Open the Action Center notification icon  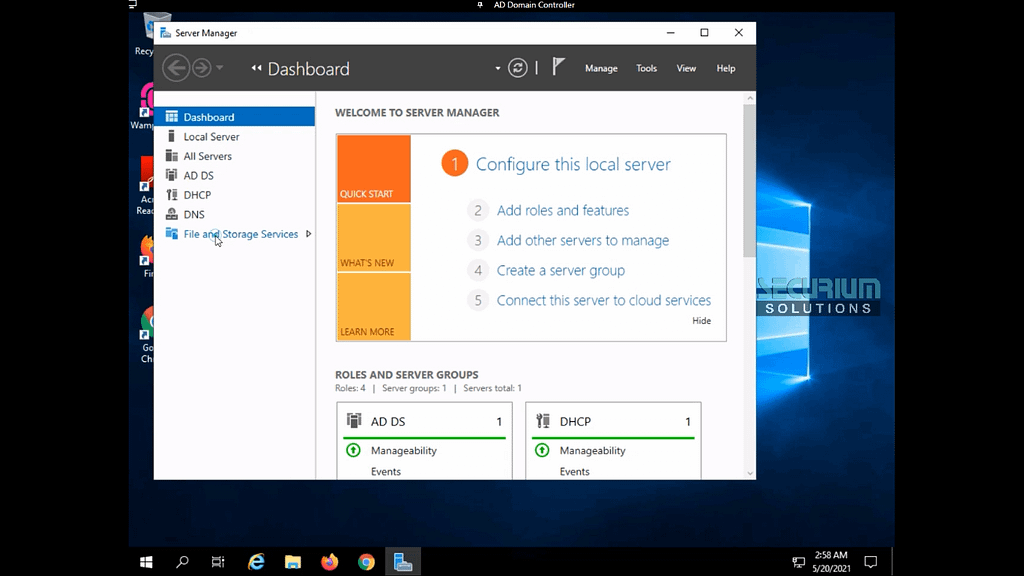pyautogui.click(x=871, y=562)
